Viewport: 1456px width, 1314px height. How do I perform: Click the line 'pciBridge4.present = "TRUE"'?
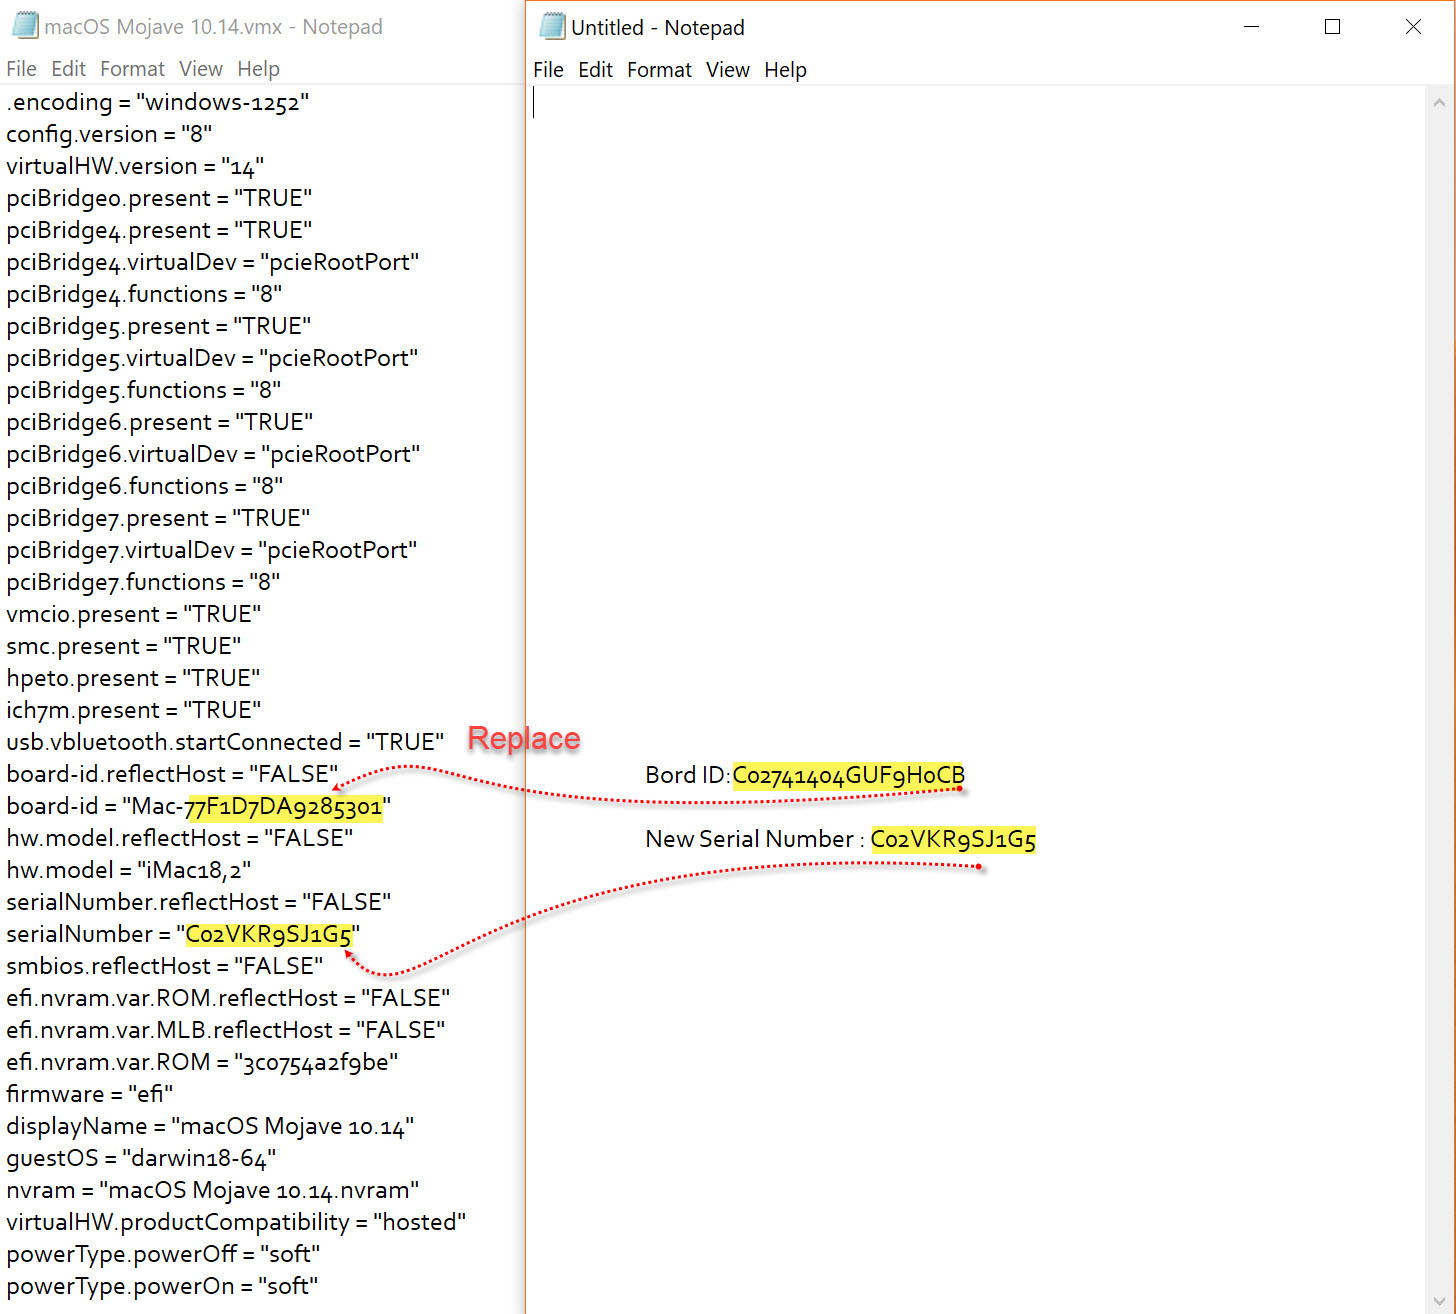pos(159,230)
